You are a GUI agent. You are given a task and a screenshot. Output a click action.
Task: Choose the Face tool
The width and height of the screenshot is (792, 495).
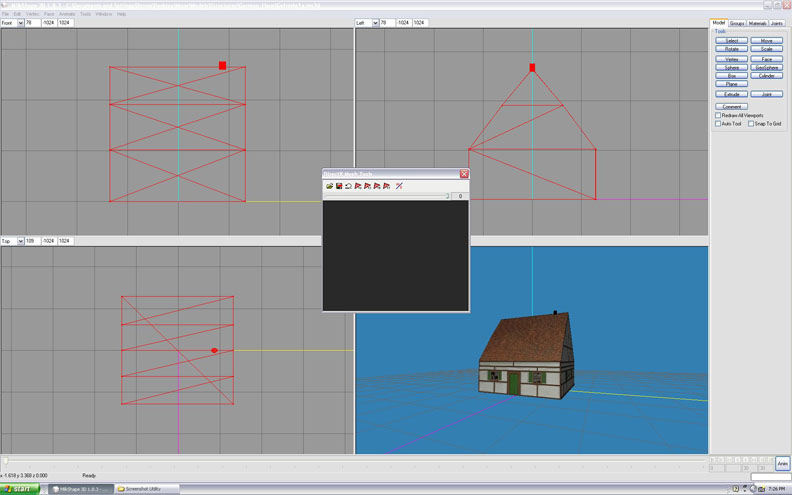coord(766,59)
